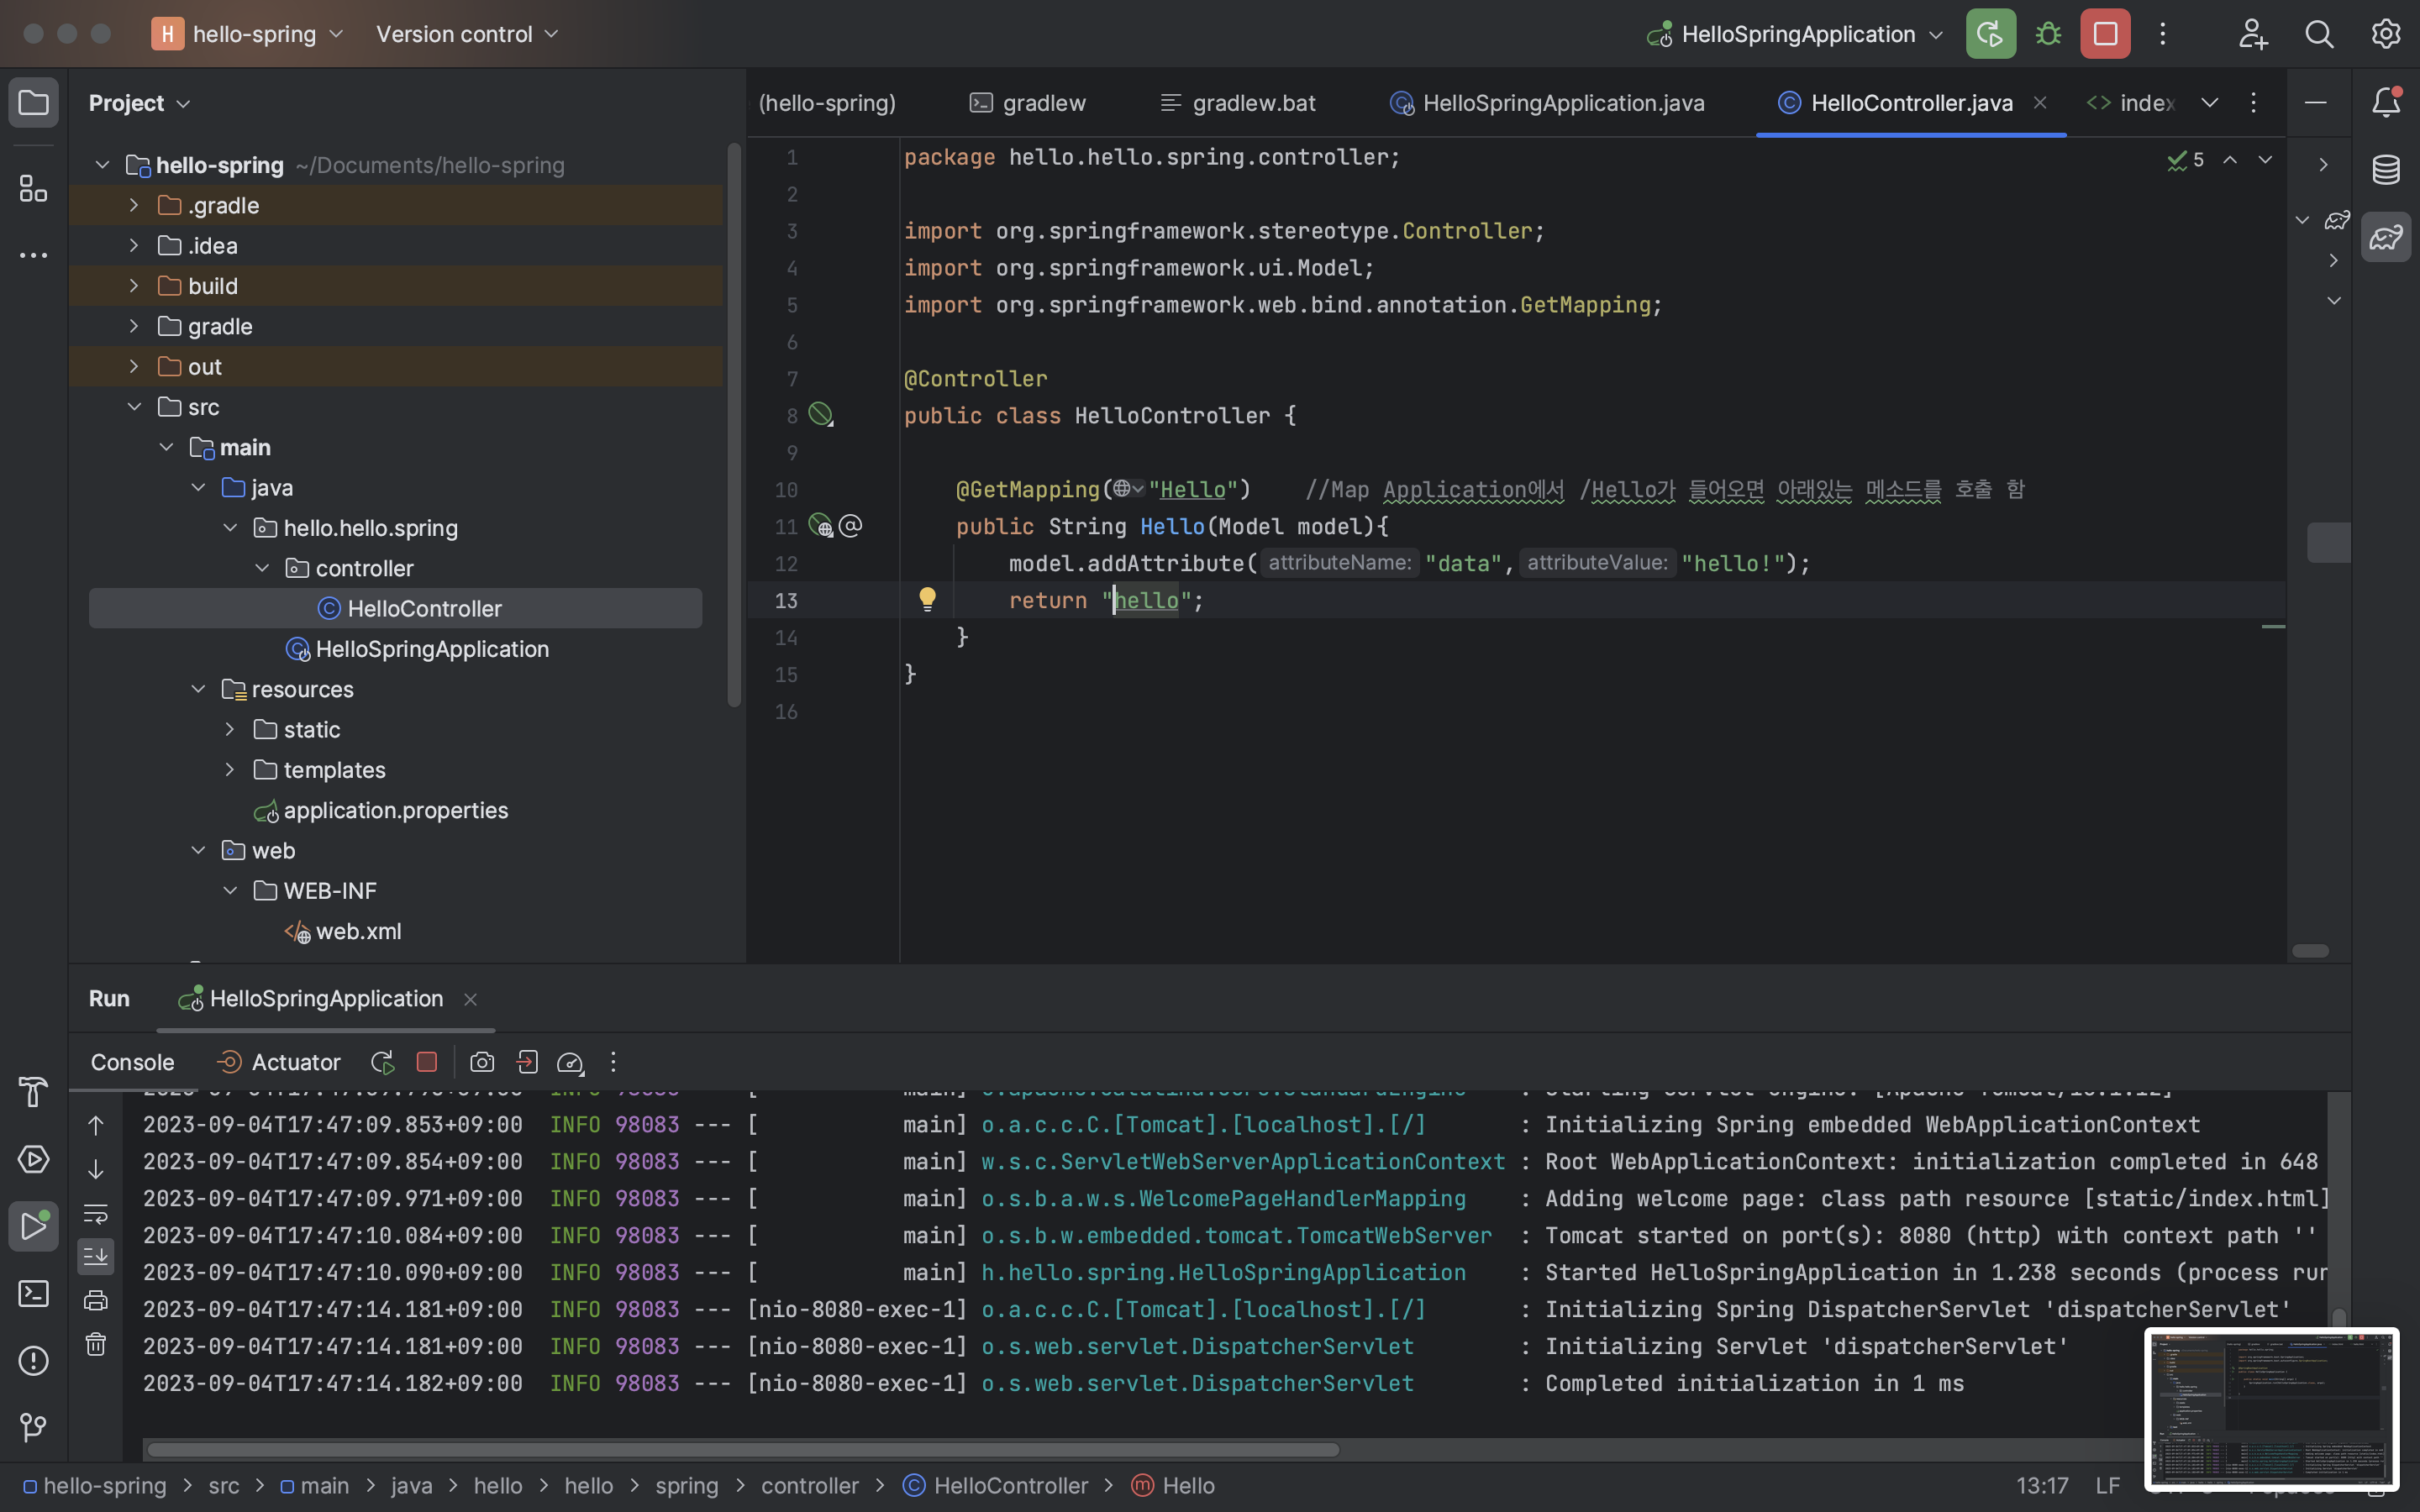Open the HelloSpringApplication run dropdown
Viewport: 2420px width, 1512px height.
pyautogui.click(x=1932, y=33)
